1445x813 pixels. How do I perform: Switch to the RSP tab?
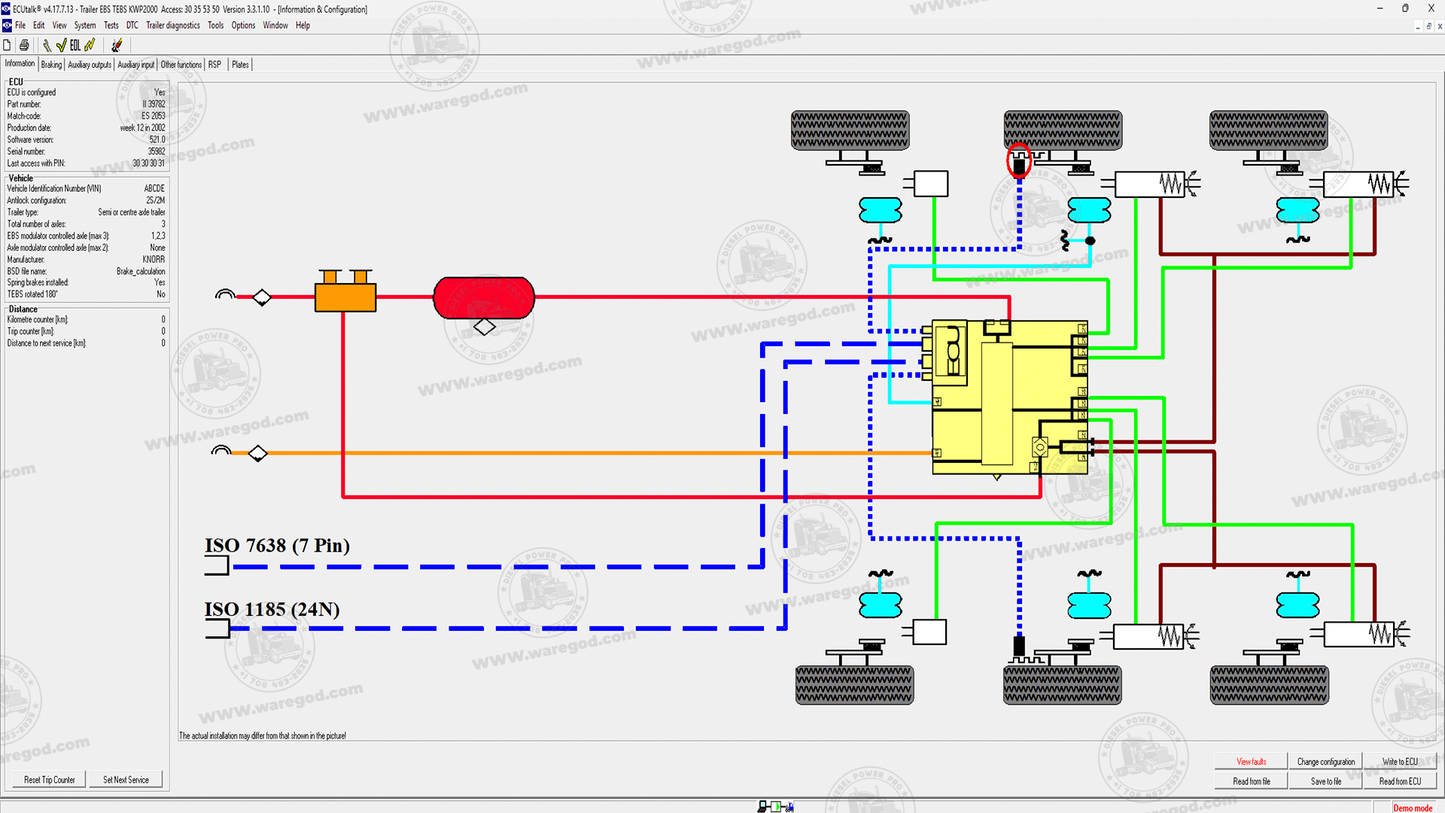pyautogui.click(x=215, y=65)
